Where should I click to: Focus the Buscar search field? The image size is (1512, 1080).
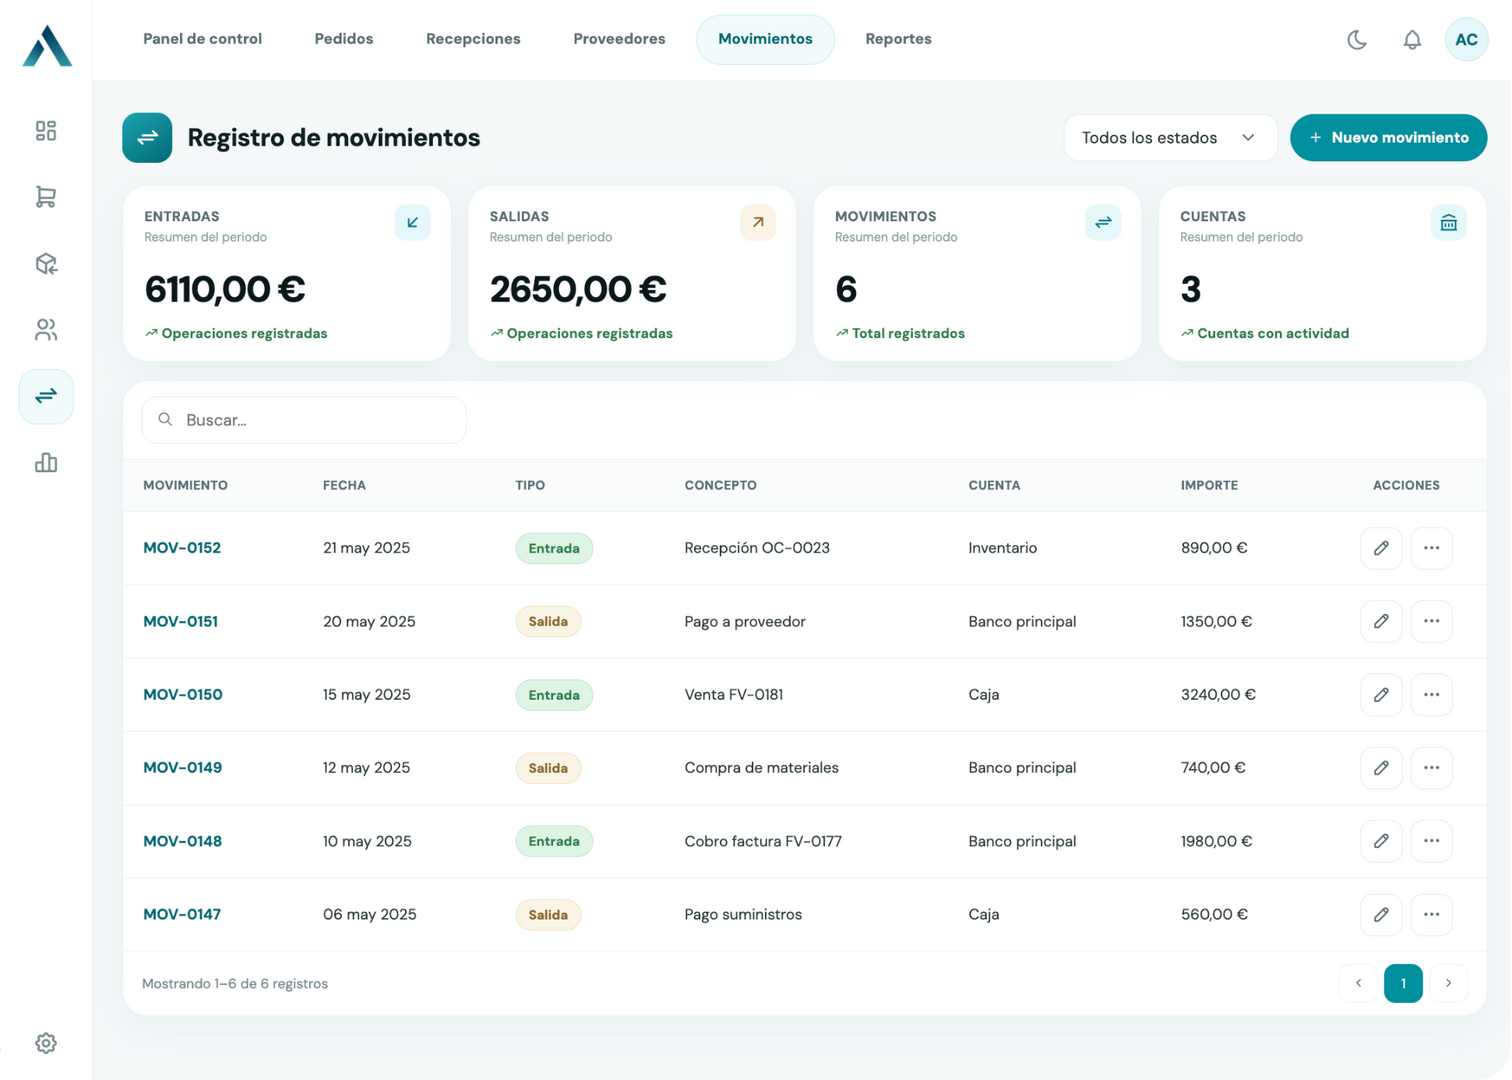point(304,420)
